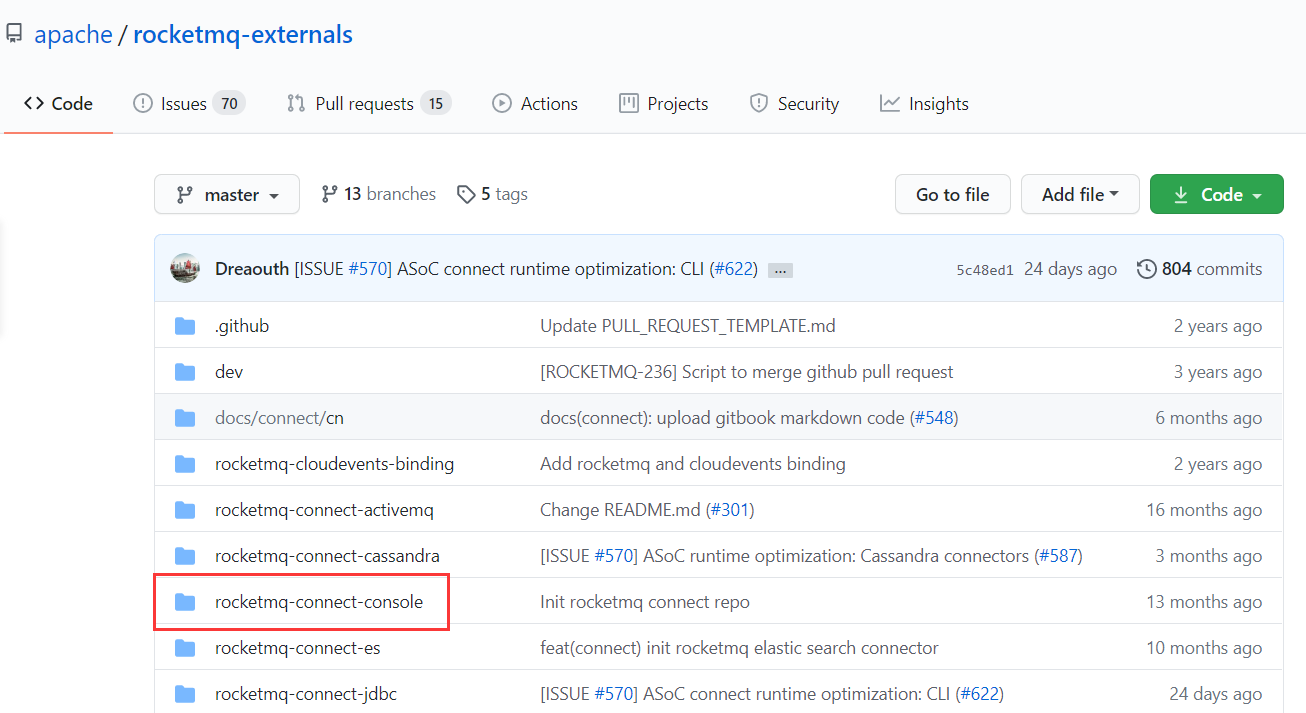Open the rocketmq-connect-cassandra folder

328,556
